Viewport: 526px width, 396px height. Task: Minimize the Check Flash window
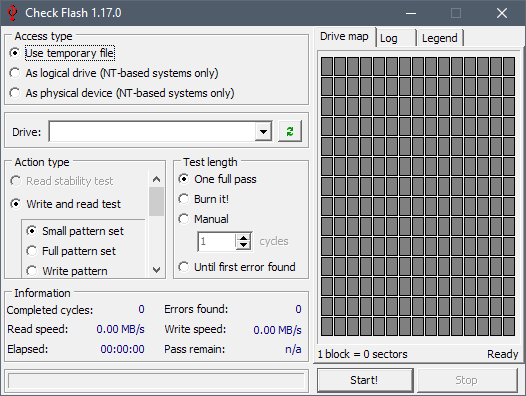pyautogui.click(x=411, y=13)
